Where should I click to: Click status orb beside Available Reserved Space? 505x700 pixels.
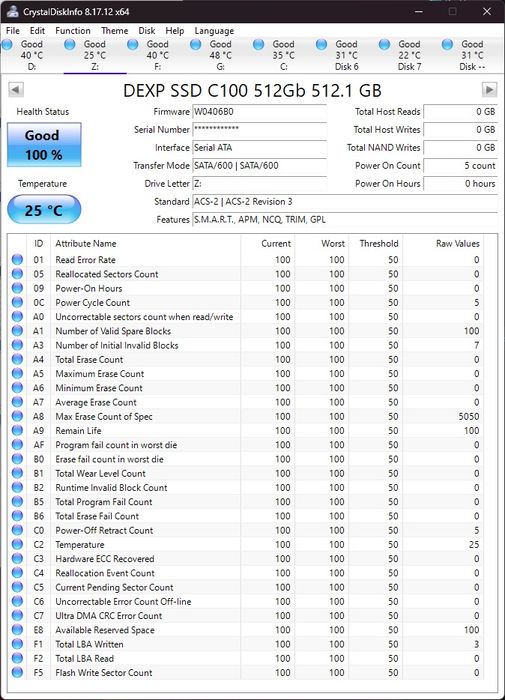(17, 630)
